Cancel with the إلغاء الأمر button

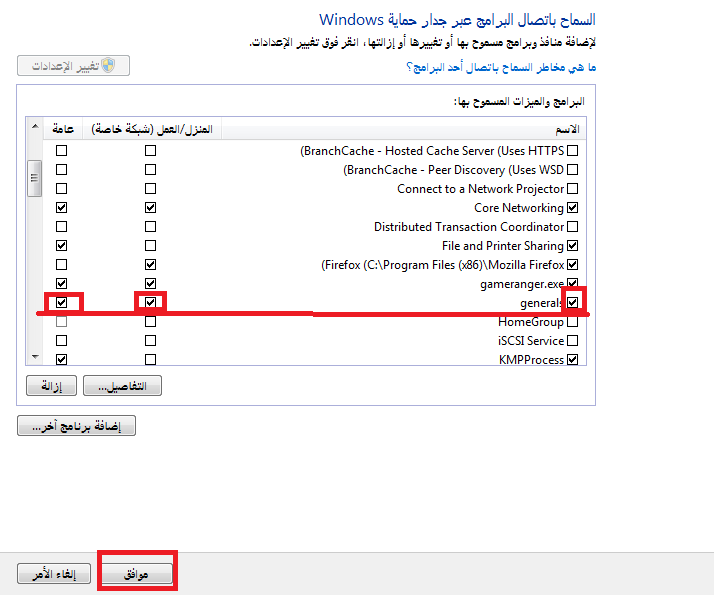[54, 574]
